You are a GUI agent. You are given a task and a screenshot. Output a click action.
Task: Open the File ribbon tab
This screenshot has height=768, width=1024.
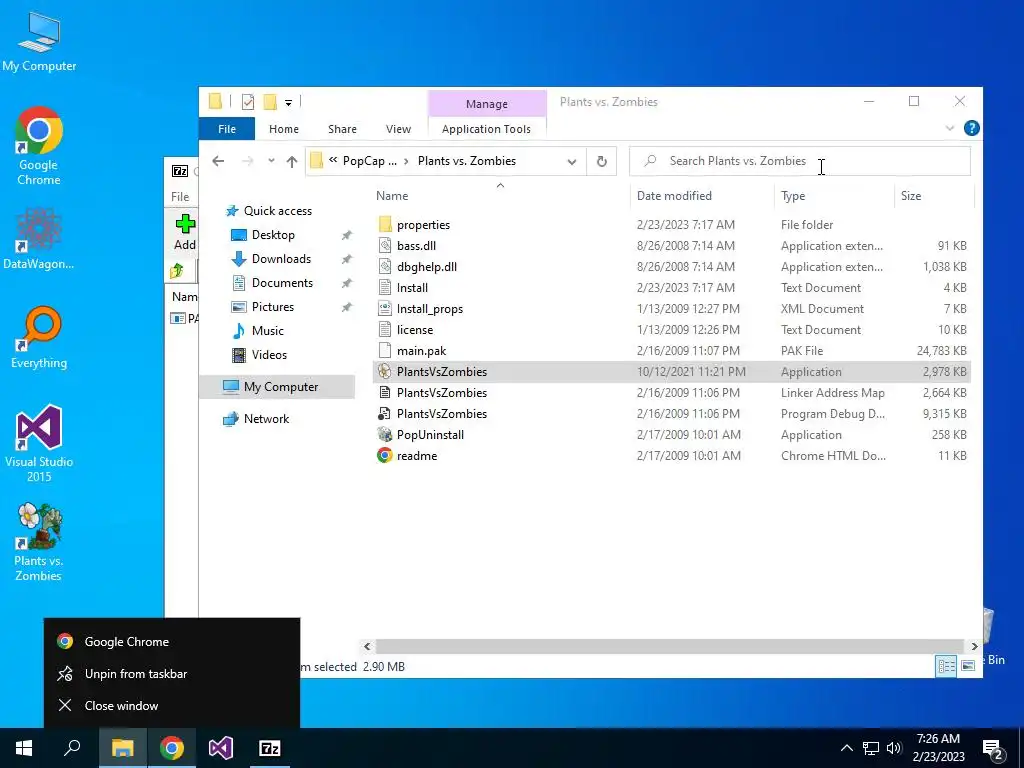227,129
